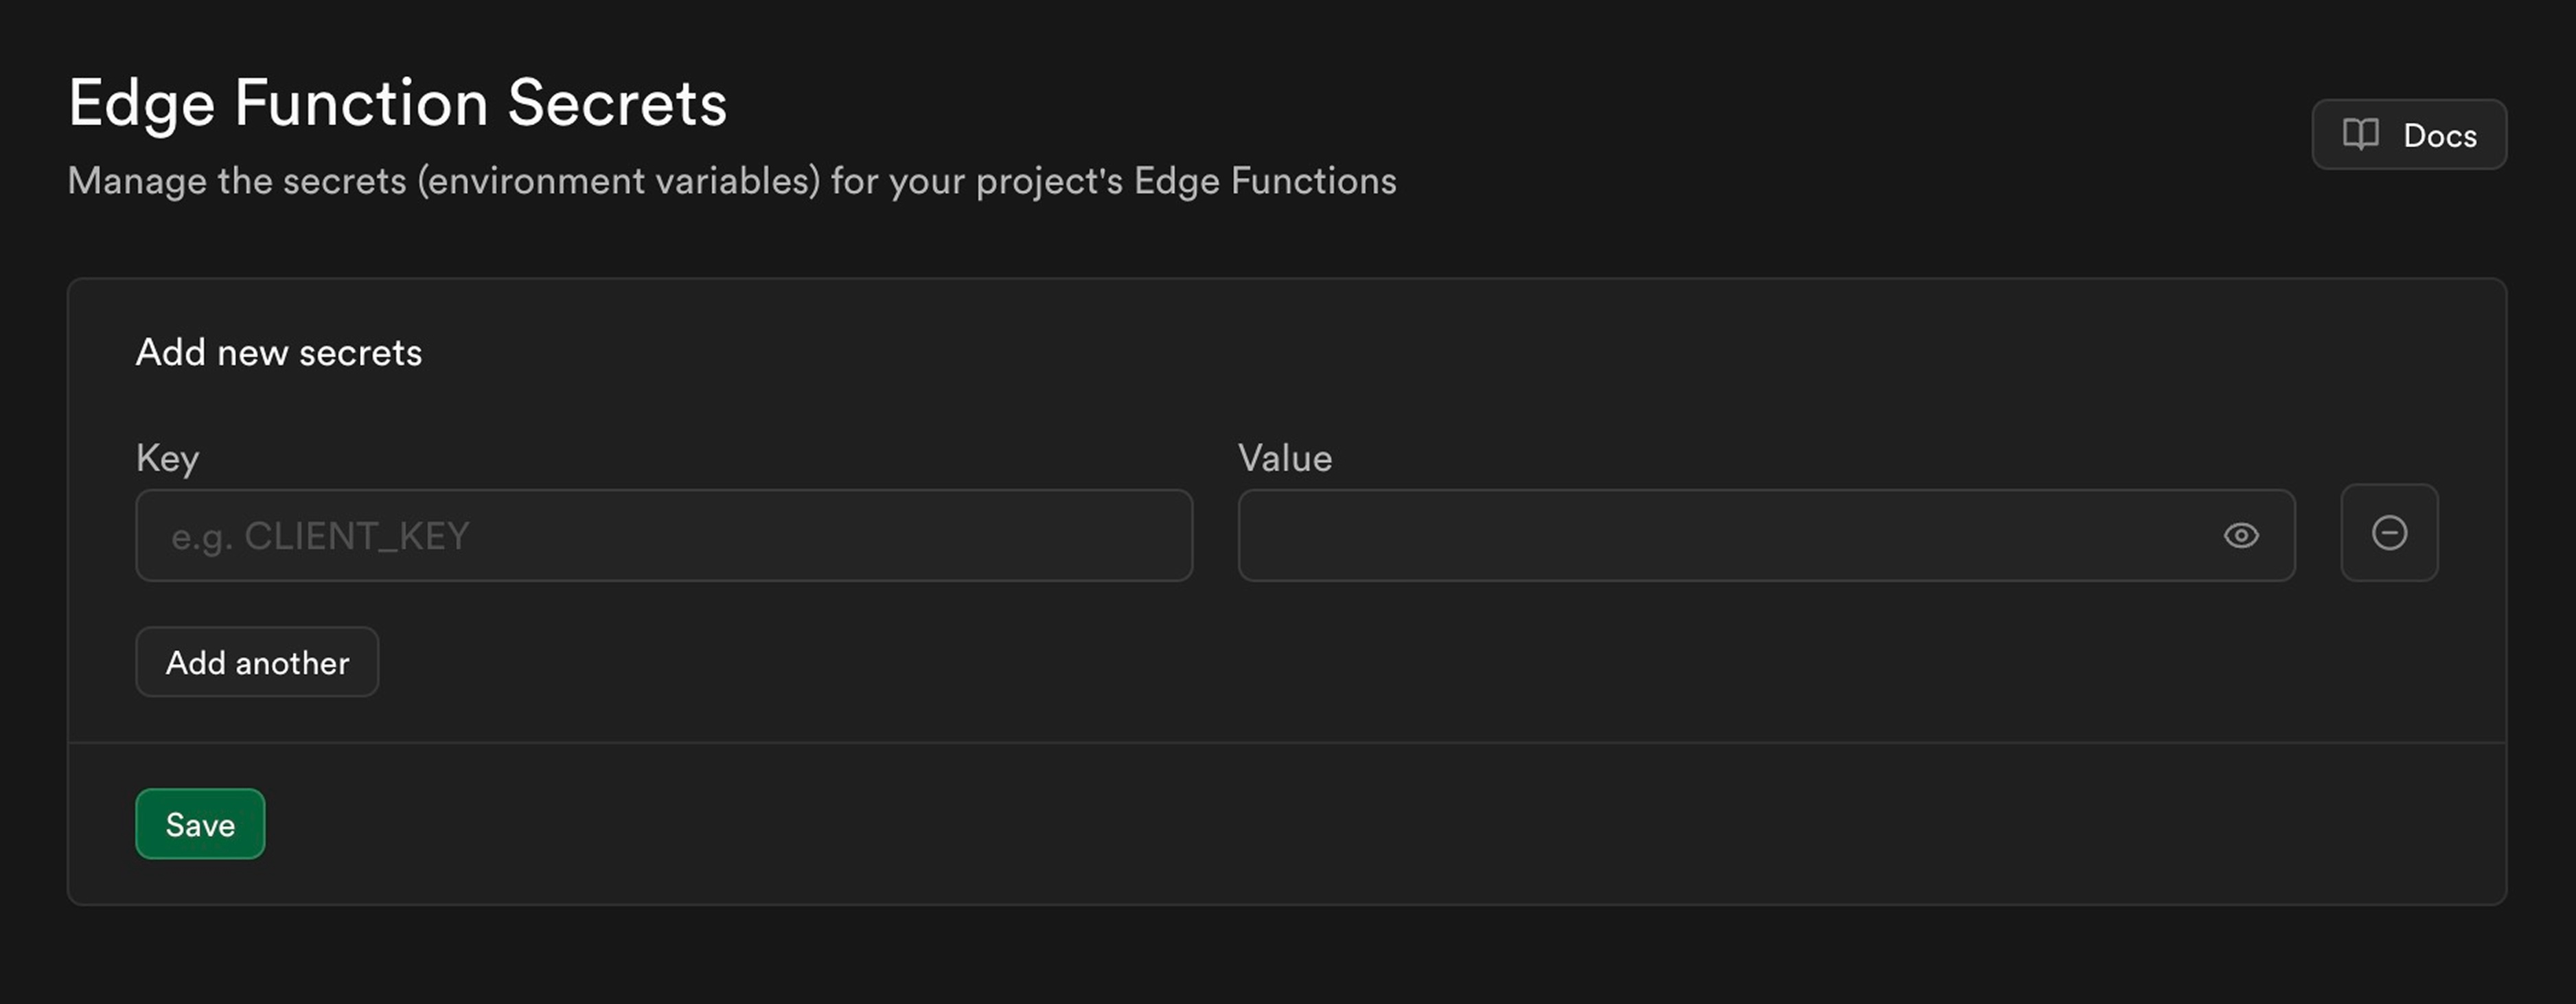Viewport: 2576px width, 1004px height.
Task: Delete this key-value pair with circle-minus button
Action: click(2389, 533)
